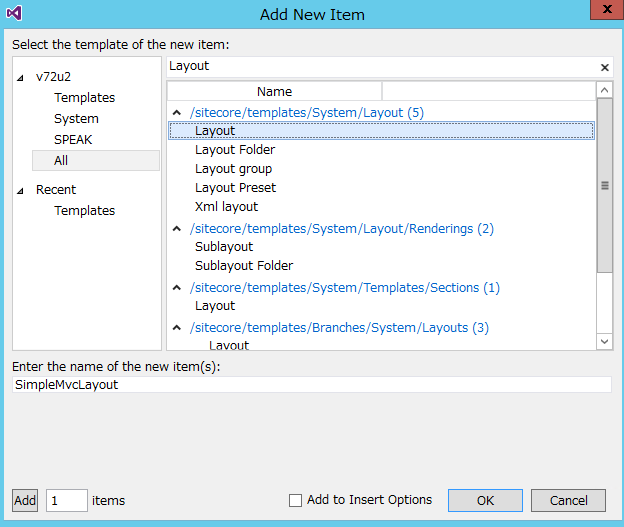Close the Add New Item dialog

coord(606,9)
